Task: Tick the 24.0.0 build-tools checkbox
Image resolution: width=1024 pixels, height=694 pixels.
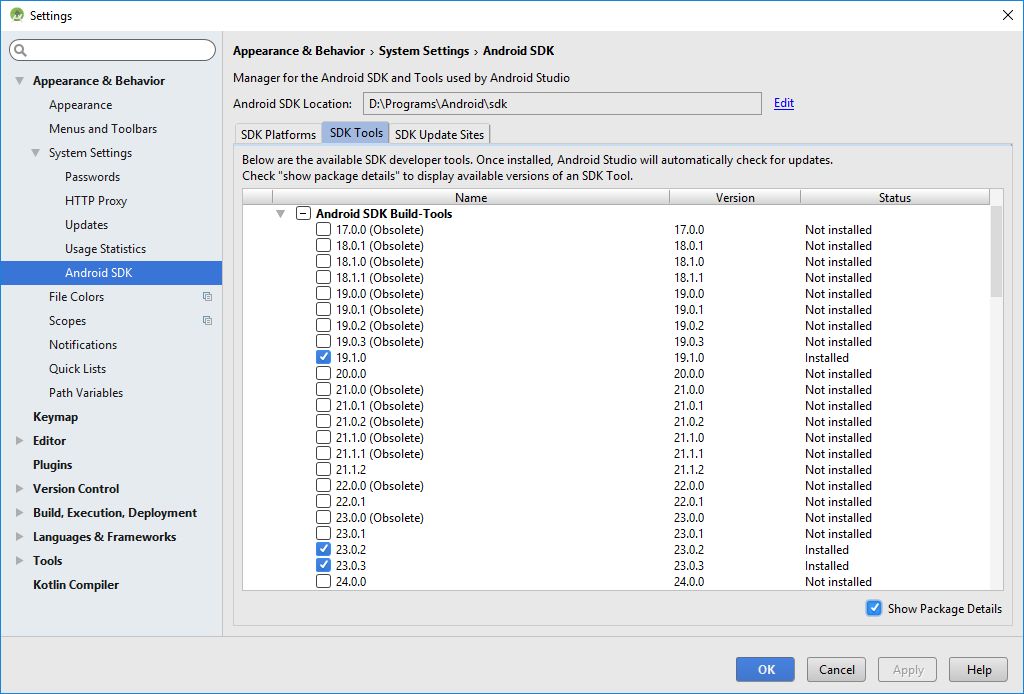Action: click(323, 581)
